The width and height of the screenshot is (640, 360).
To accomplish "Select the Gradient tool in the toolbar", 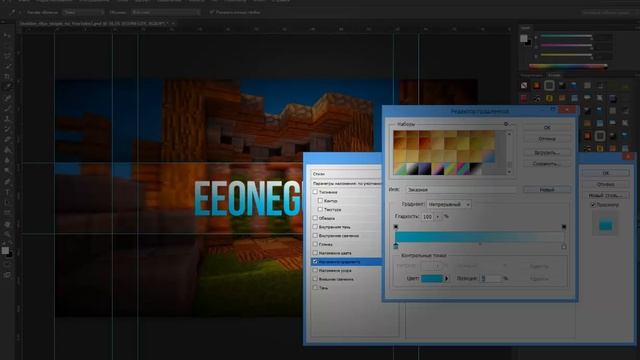I will [x=7, y=150].
